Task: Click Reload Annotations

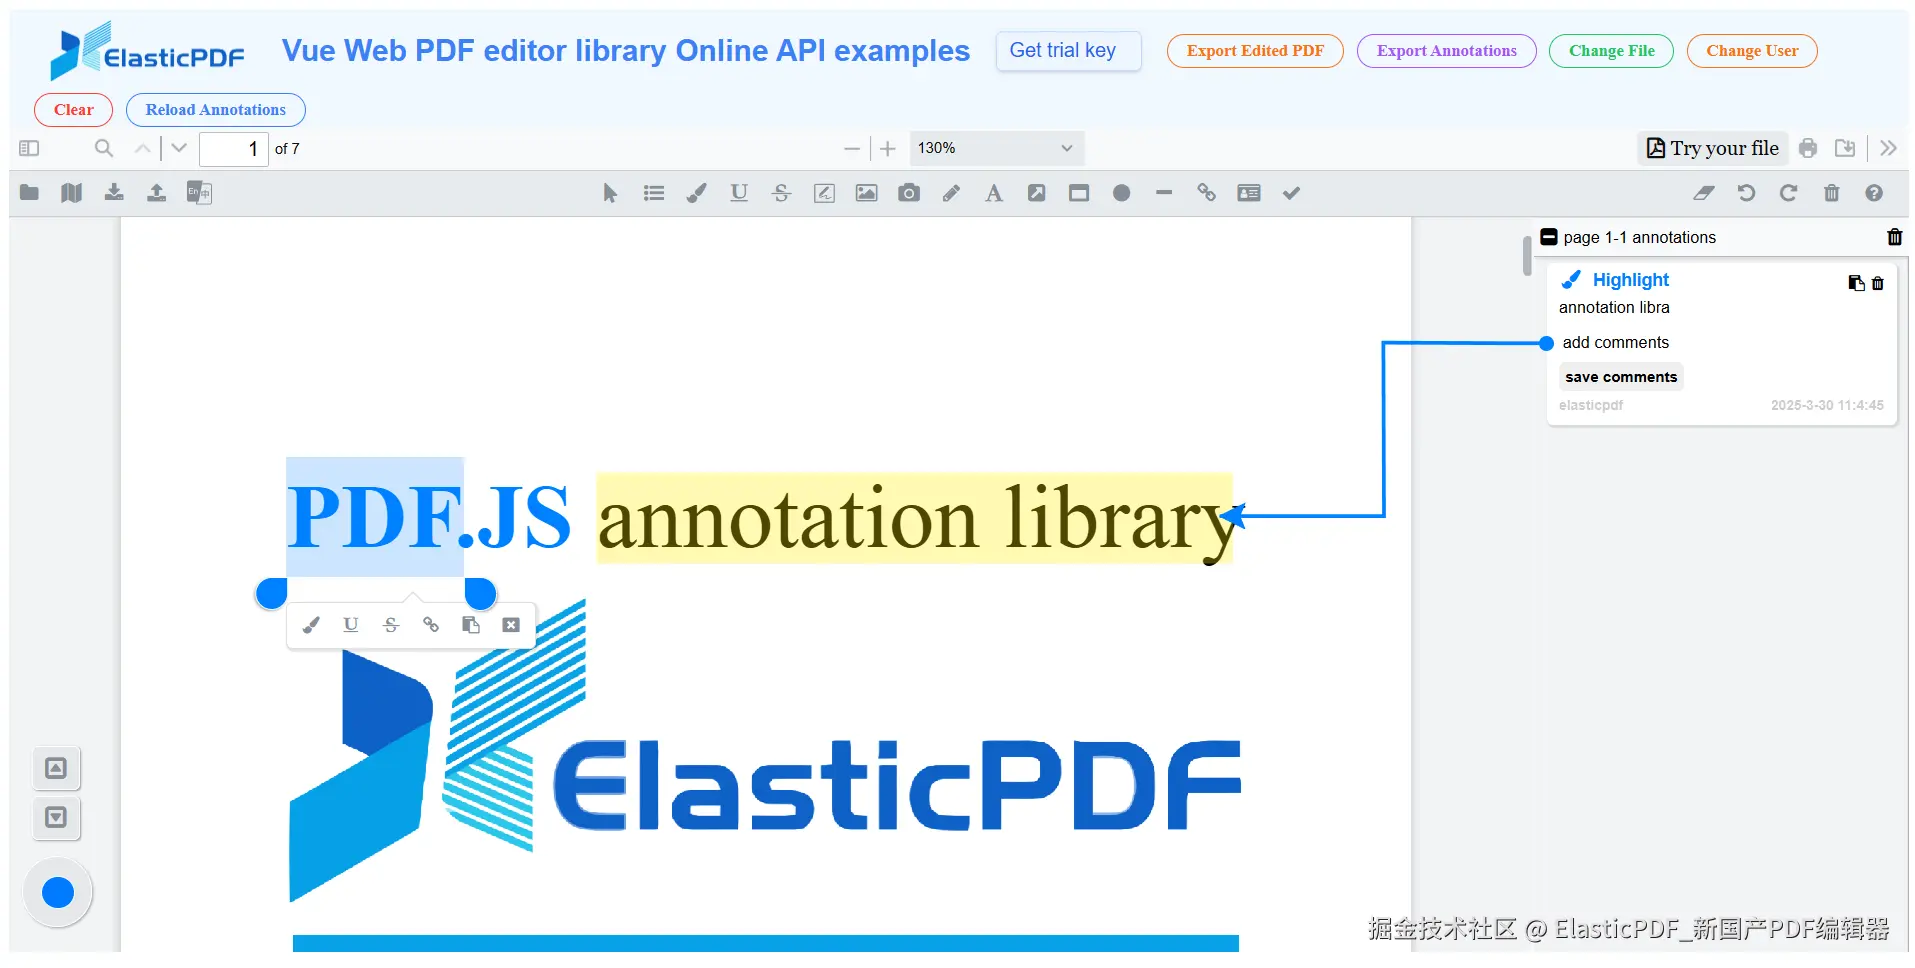Action: [x=216, y=110]
